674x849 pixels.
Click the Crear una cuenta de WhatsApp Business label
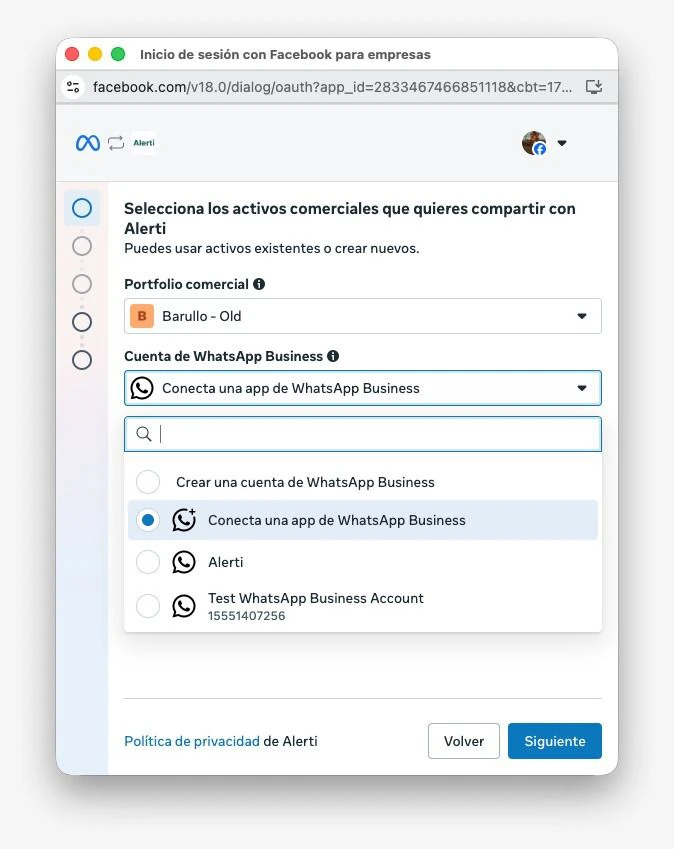click(305, 482)
